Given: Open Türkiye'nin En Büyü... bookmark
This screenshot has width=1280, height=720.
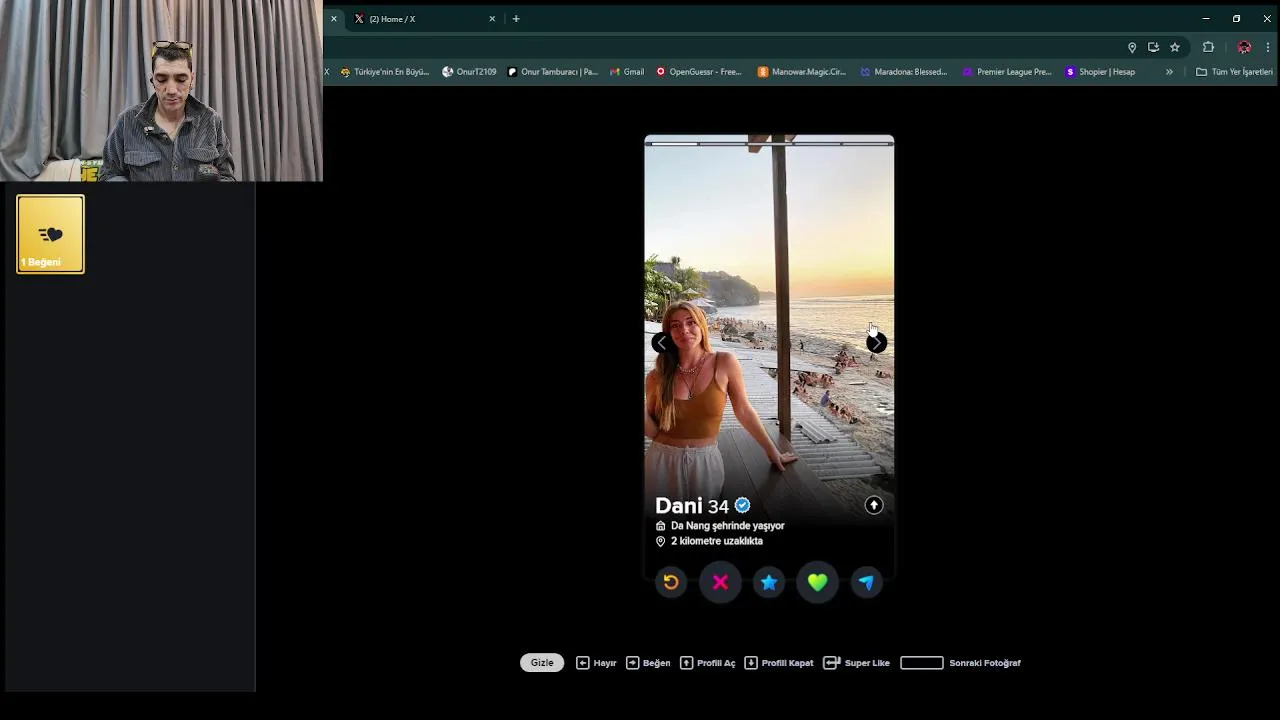Looking at the screenshot, I should 384,72.
